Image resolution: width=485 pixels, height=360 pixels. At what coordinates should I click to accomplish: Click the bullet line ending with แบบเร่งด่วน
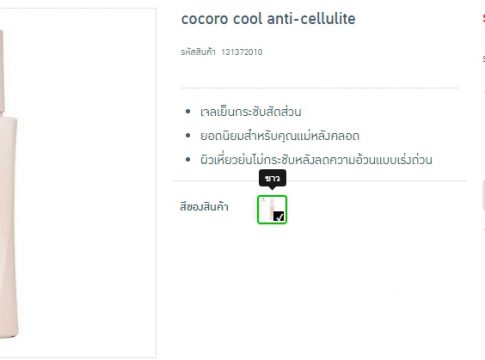pos(316,160)
